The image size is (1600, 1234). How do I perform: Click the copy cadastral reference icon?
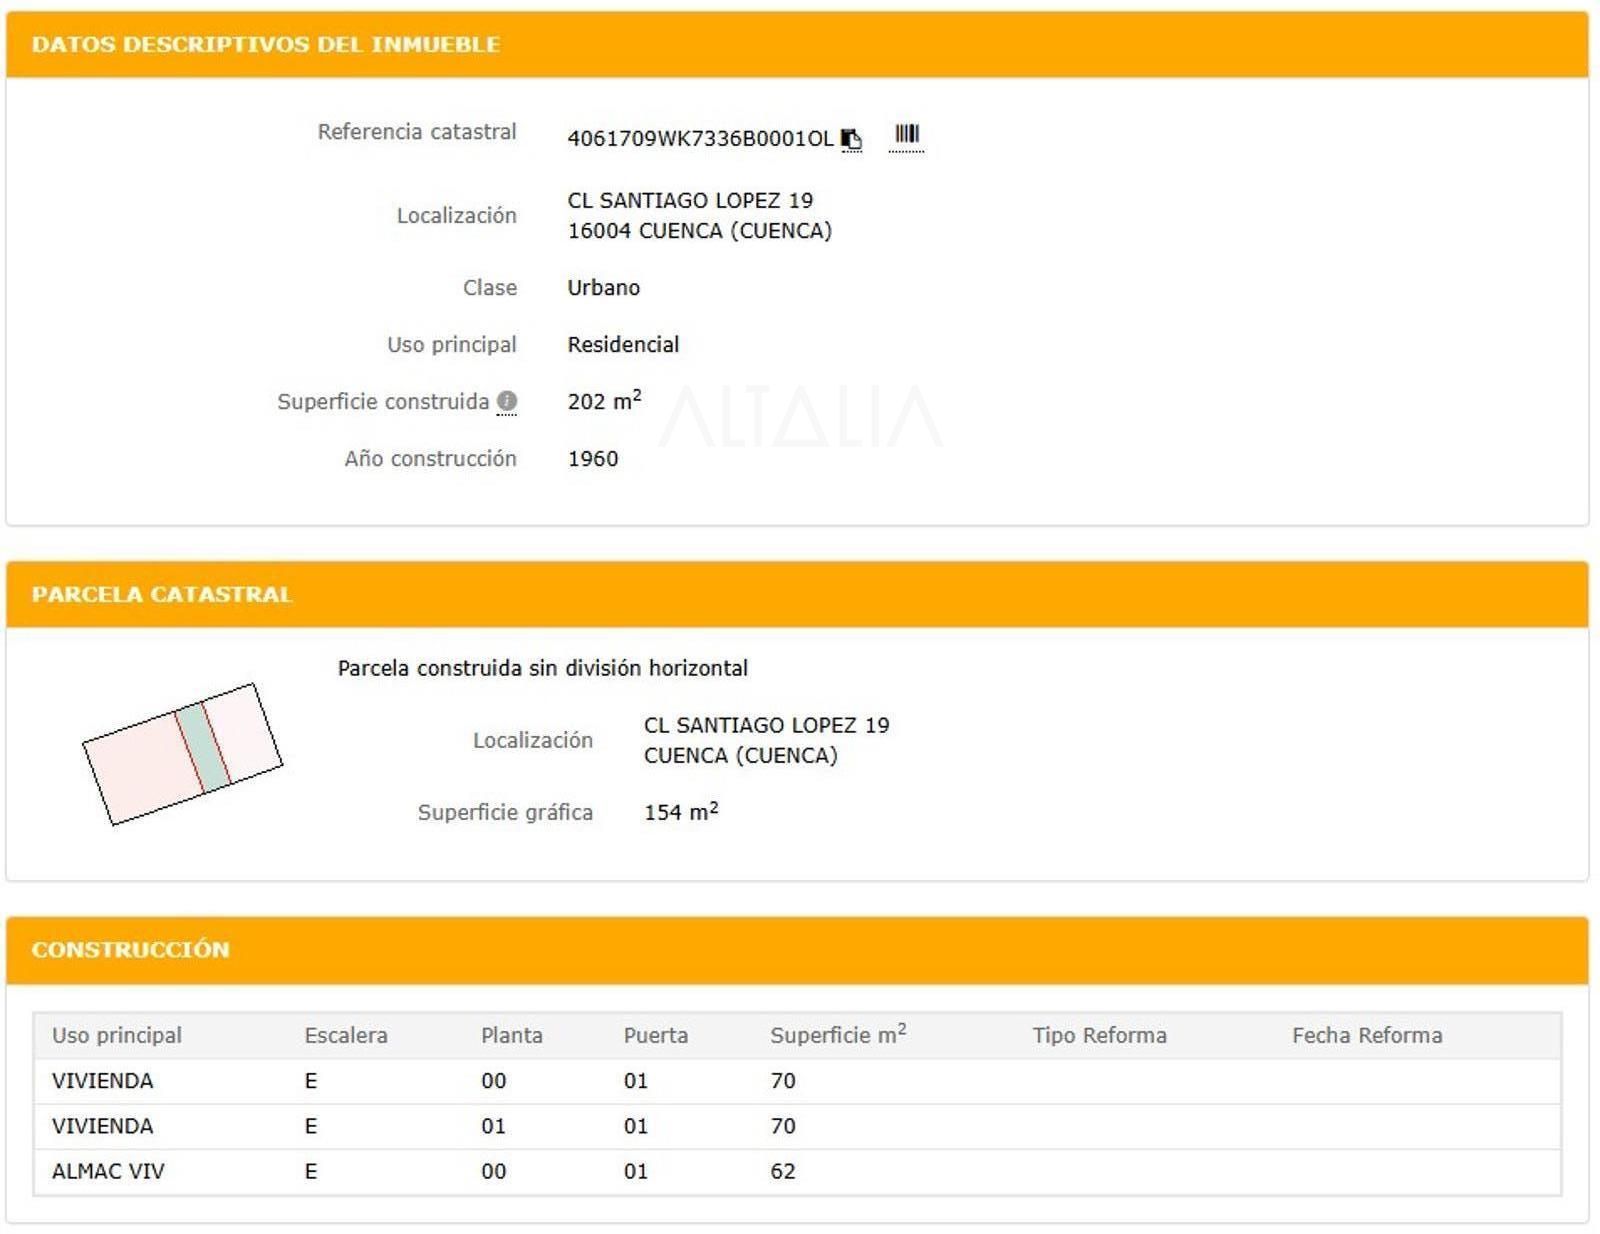[851, 139]
